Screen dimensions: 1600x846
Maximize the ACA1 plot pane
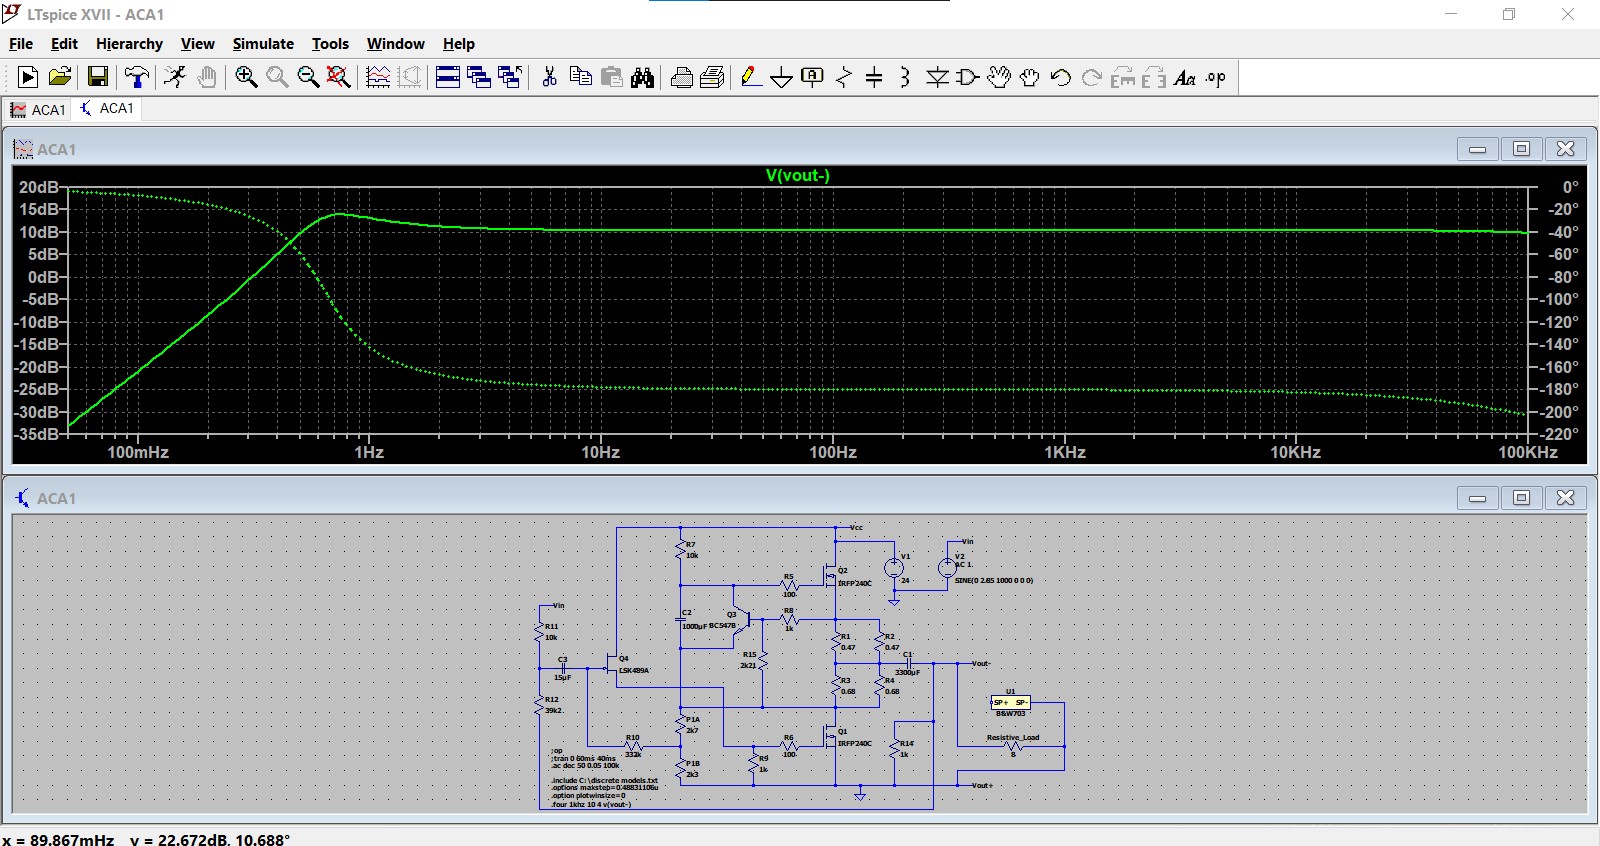coord(1521,149)
